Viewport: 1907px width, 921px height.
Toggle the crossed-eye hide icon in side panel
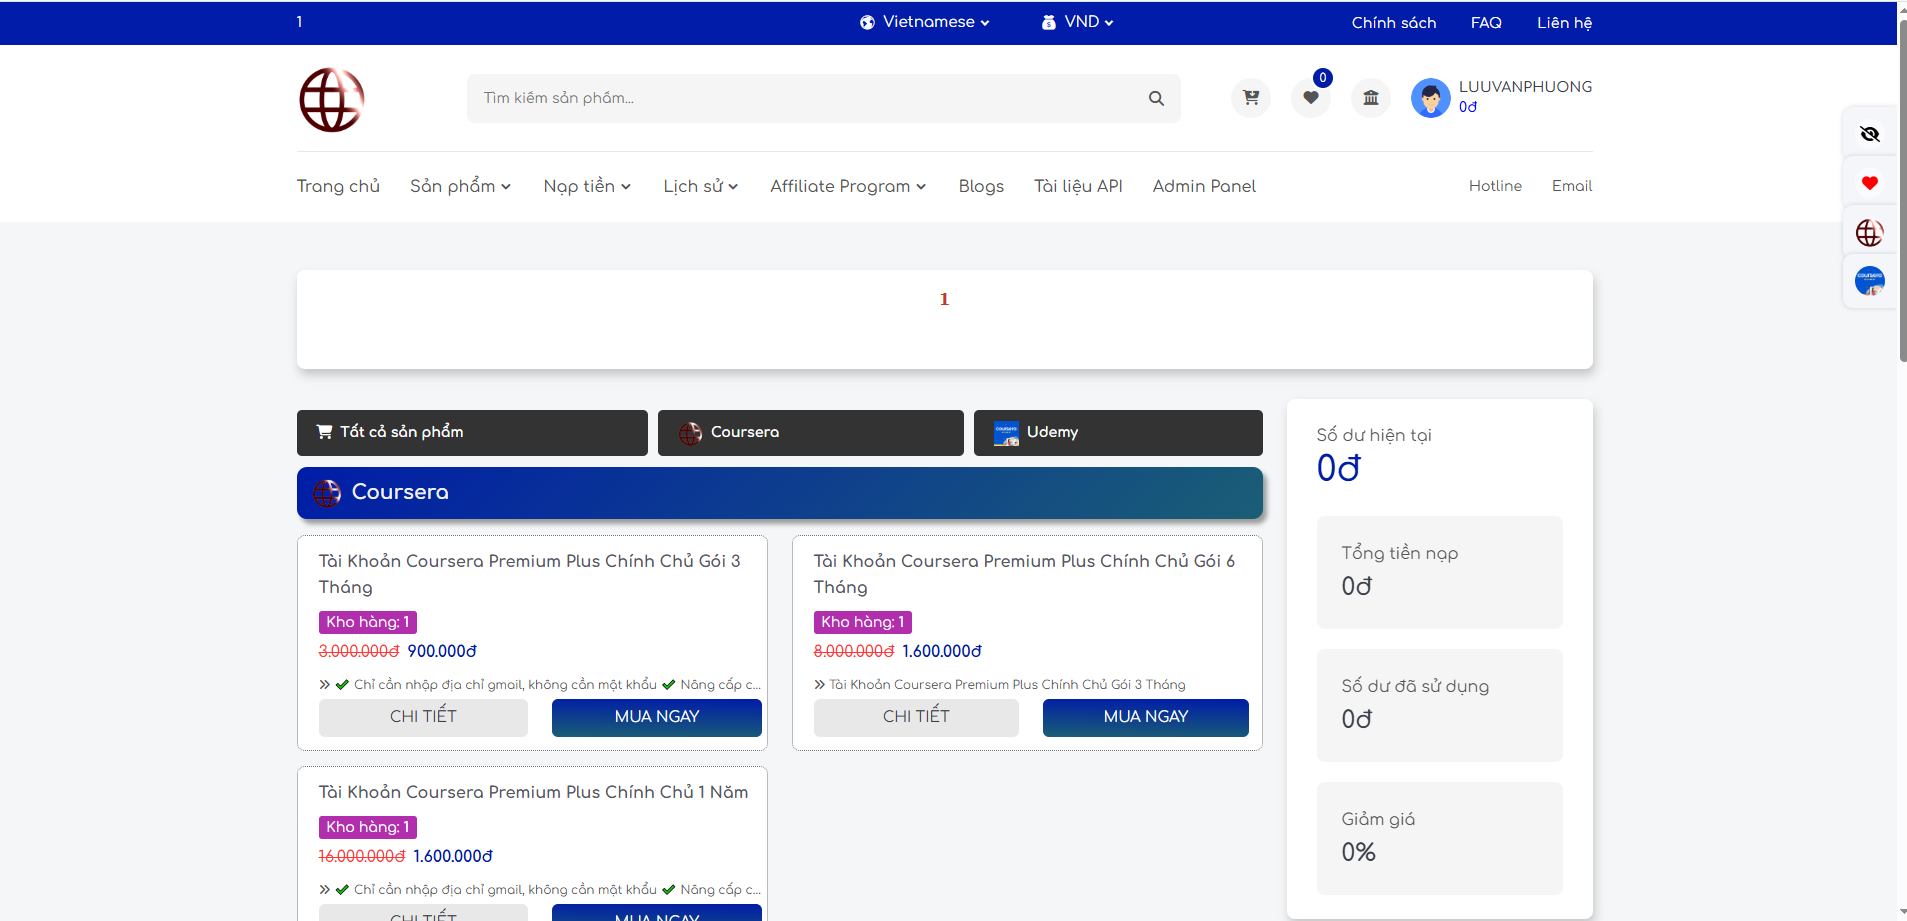[x=1869, y=134]
